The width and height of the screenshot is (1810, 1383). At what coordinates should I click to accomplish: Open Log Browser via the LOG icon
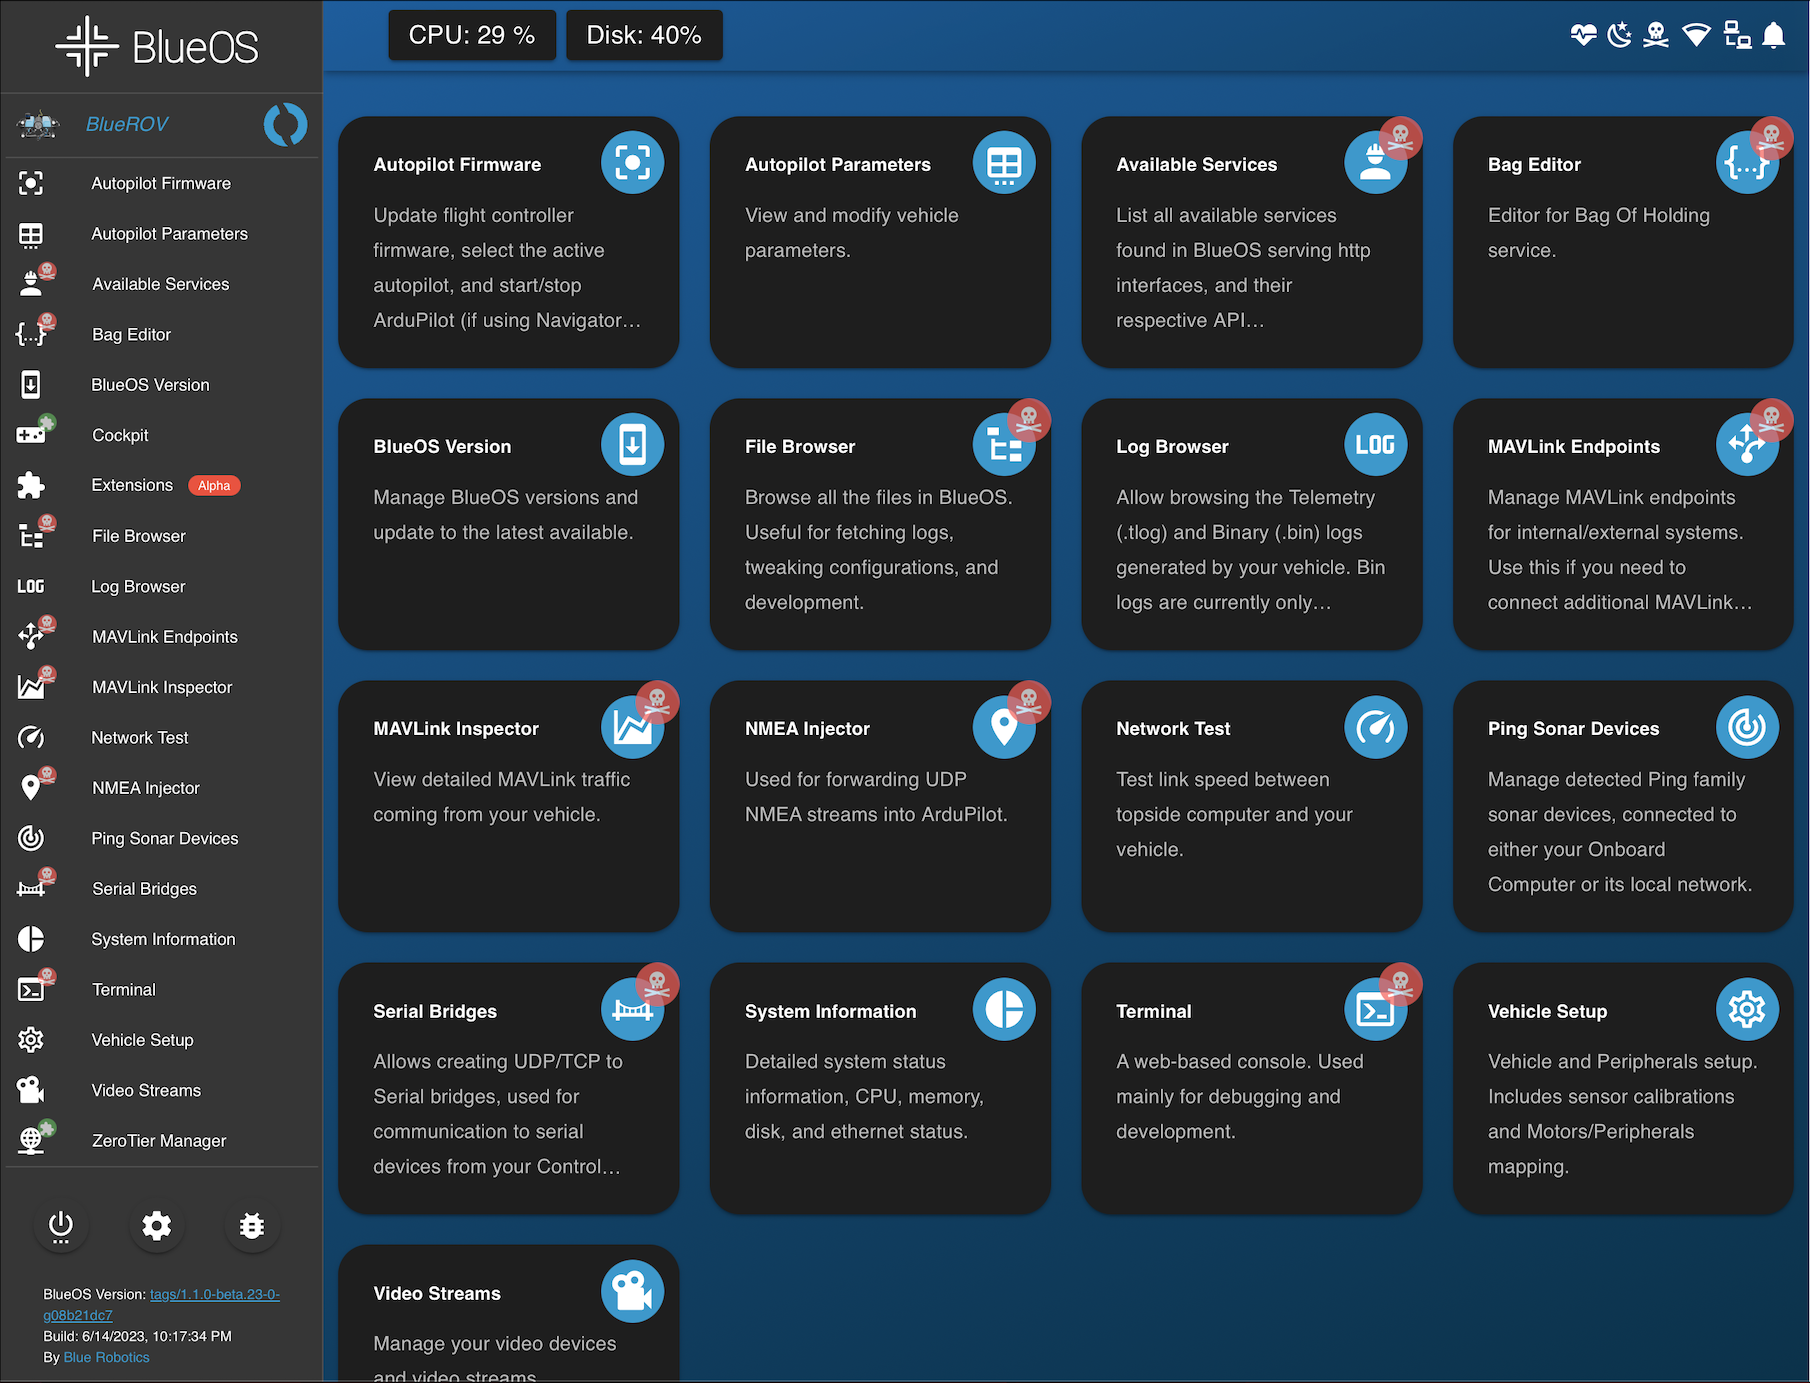pyautogui.click(x=1375, y=445)
